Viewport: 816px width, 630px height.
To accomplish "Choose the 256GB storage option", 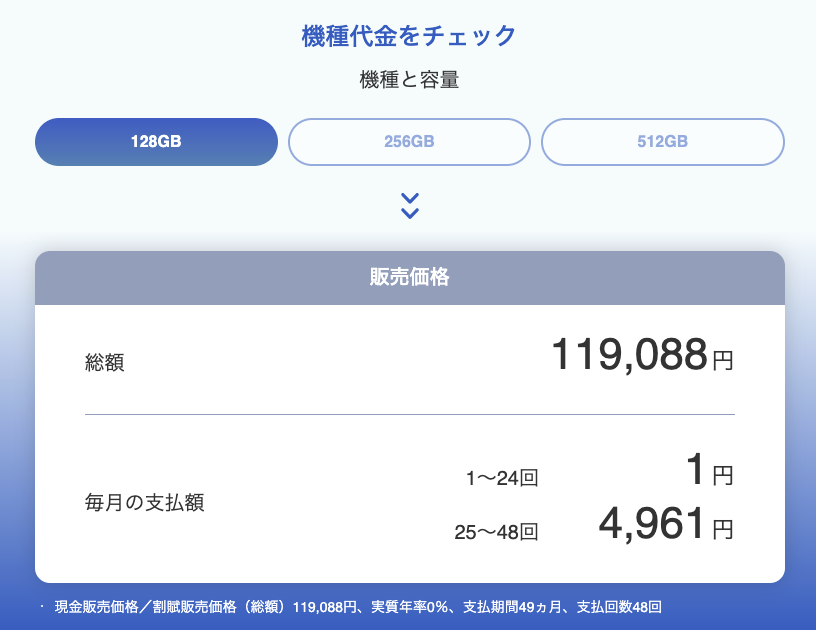I will click(409, 142).
